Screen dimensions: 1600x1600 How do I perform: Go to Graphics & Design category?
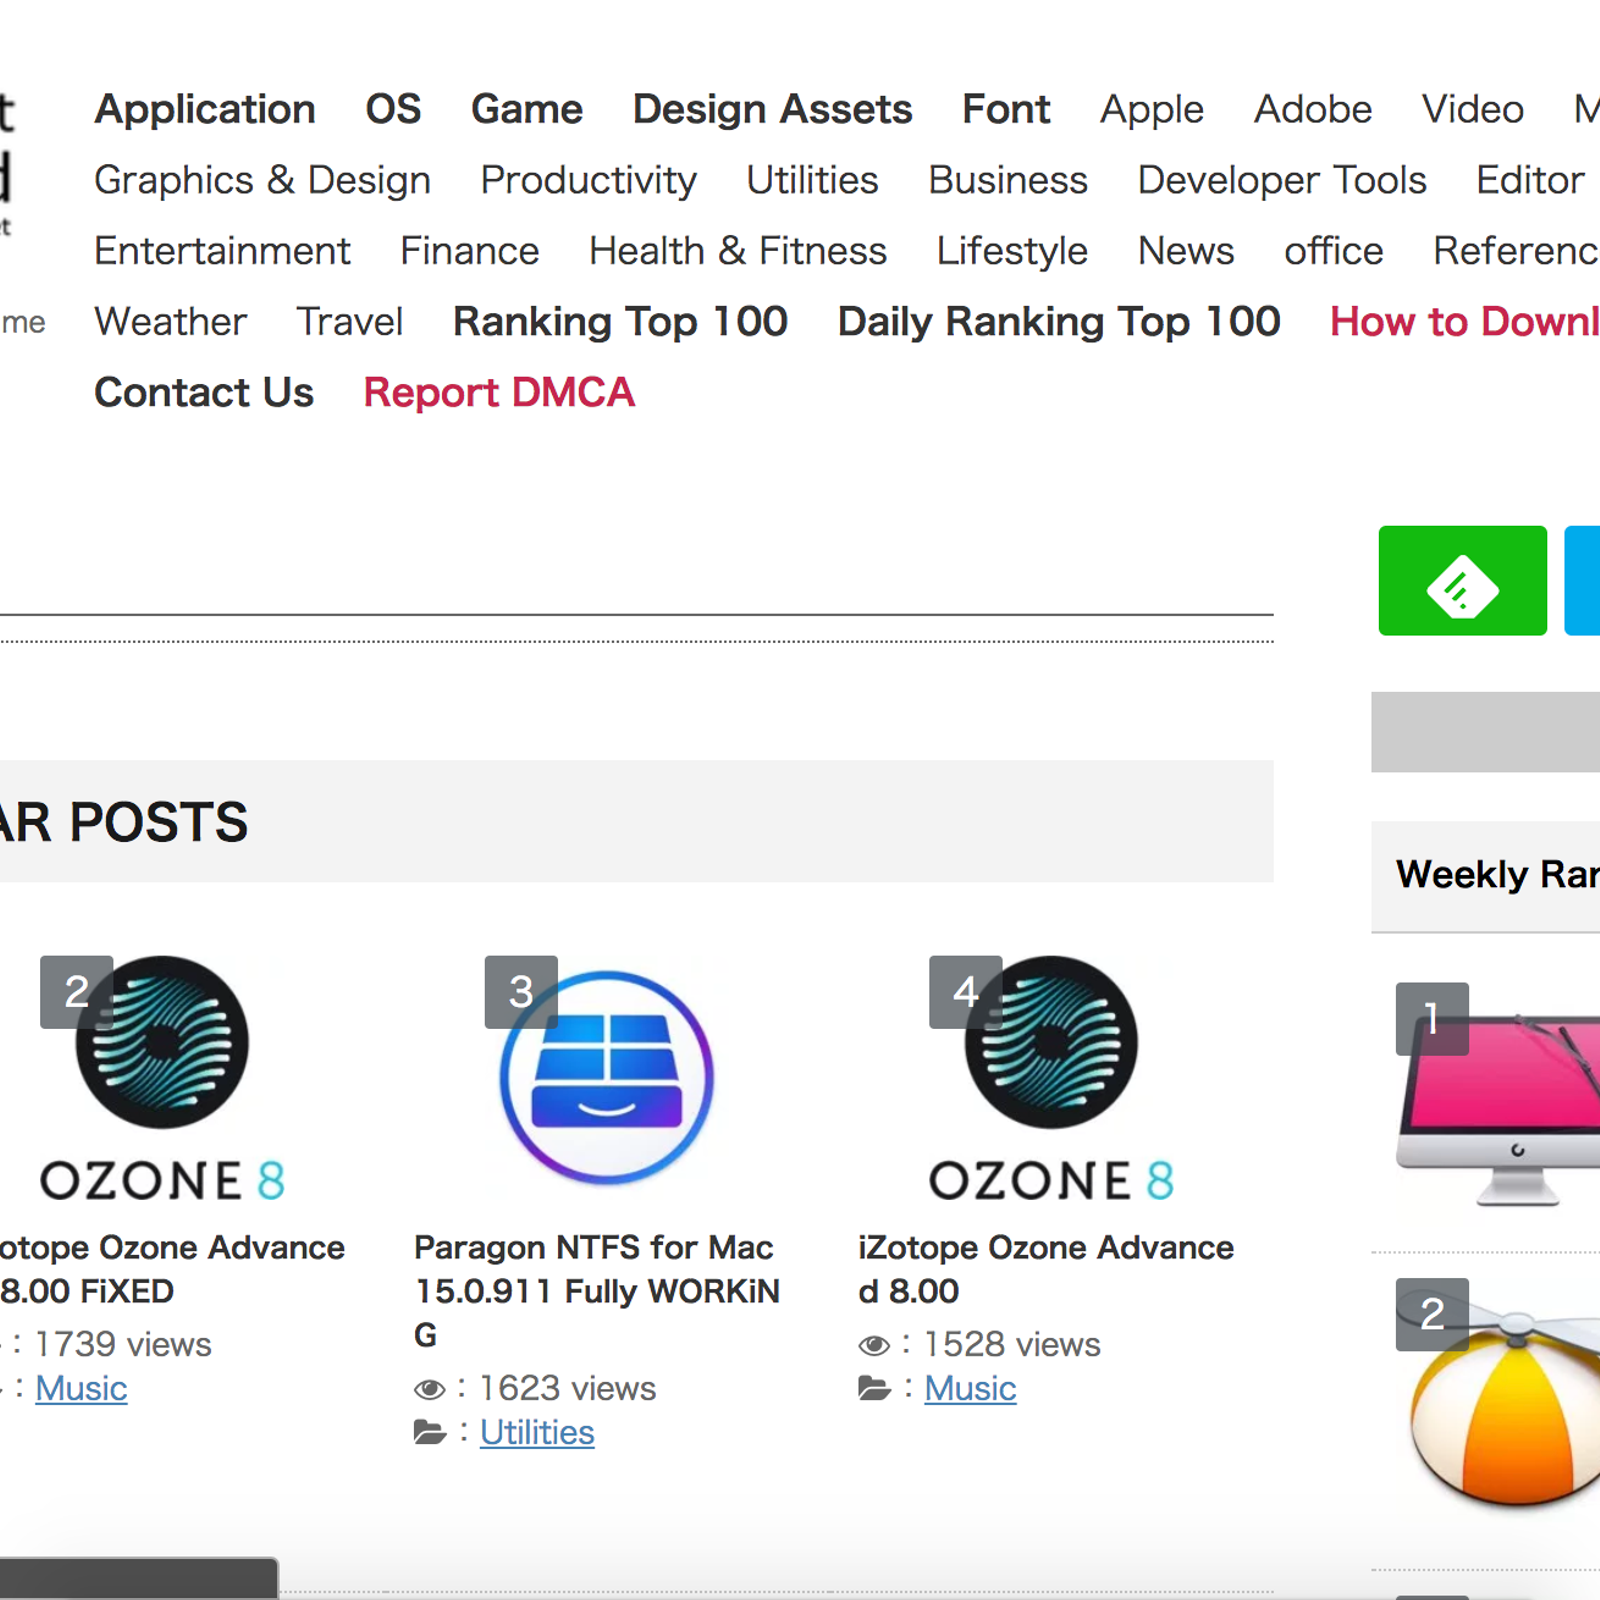tap(262, 180)
